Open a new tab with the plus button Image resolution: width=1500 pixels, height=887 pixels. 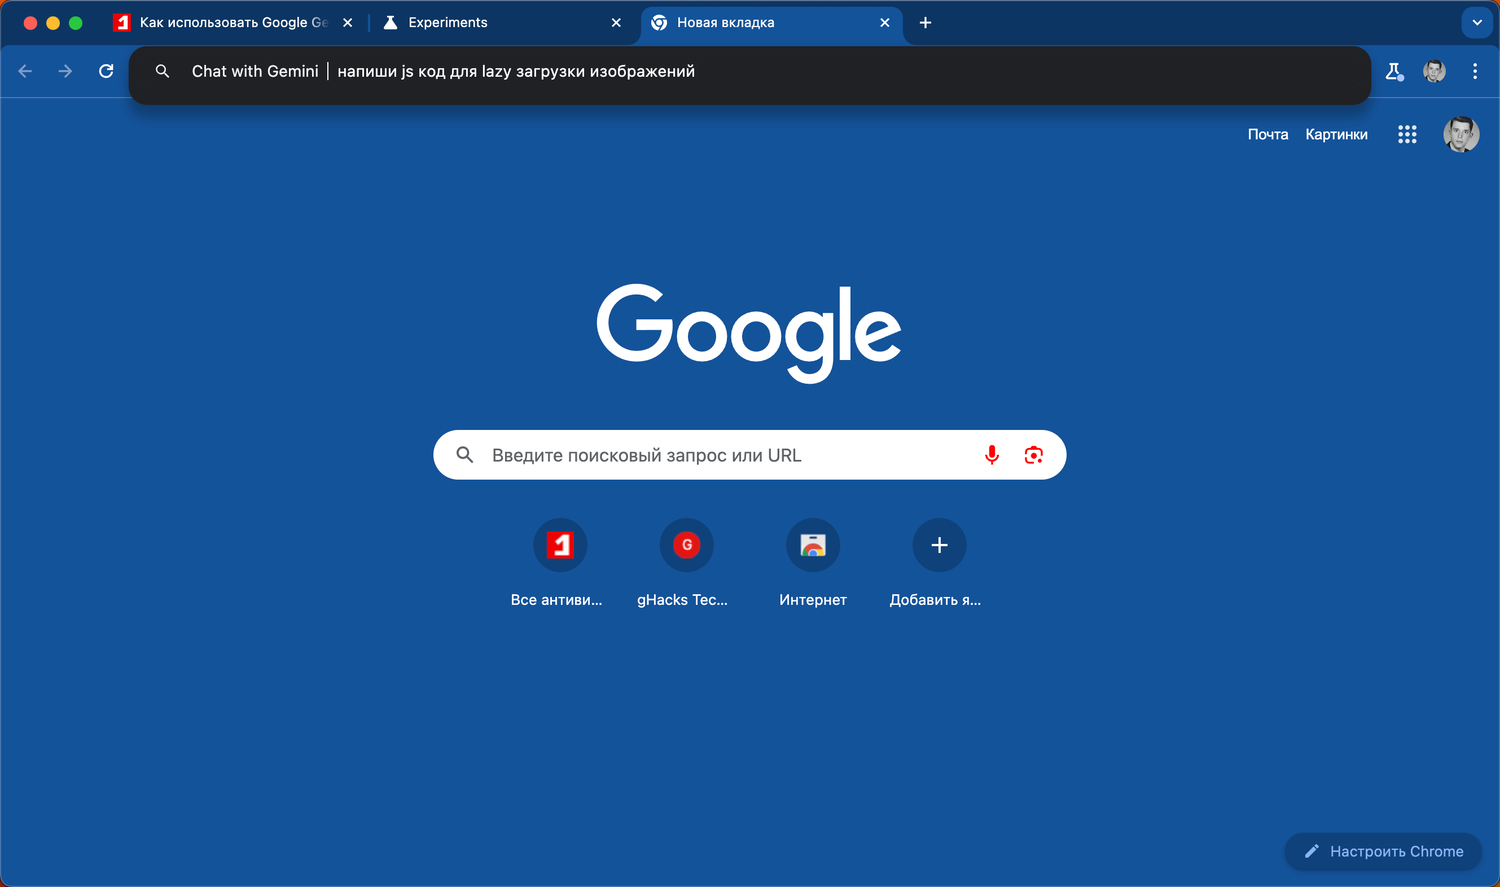pos(925,22)
